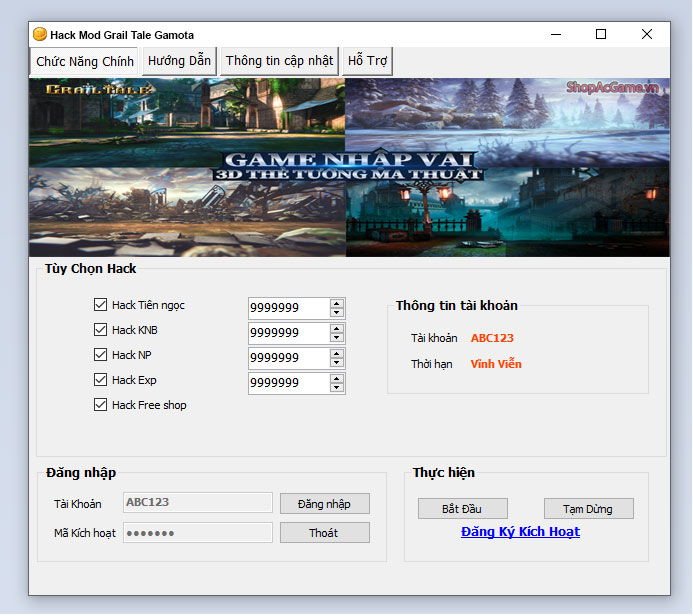This screenshot has width=693, height=616.
Task: Click the Grail Tale banner image
Action: [349, 167]
